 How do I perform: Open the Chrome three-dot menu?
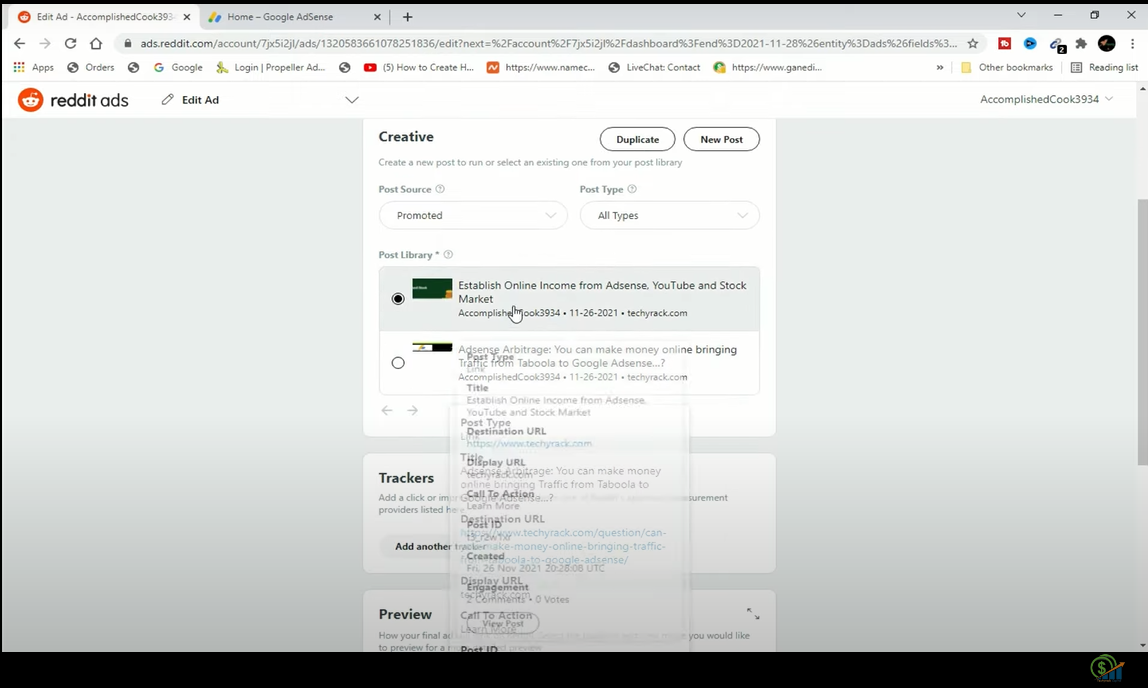pyautogui.click(x=1132, y=44)
